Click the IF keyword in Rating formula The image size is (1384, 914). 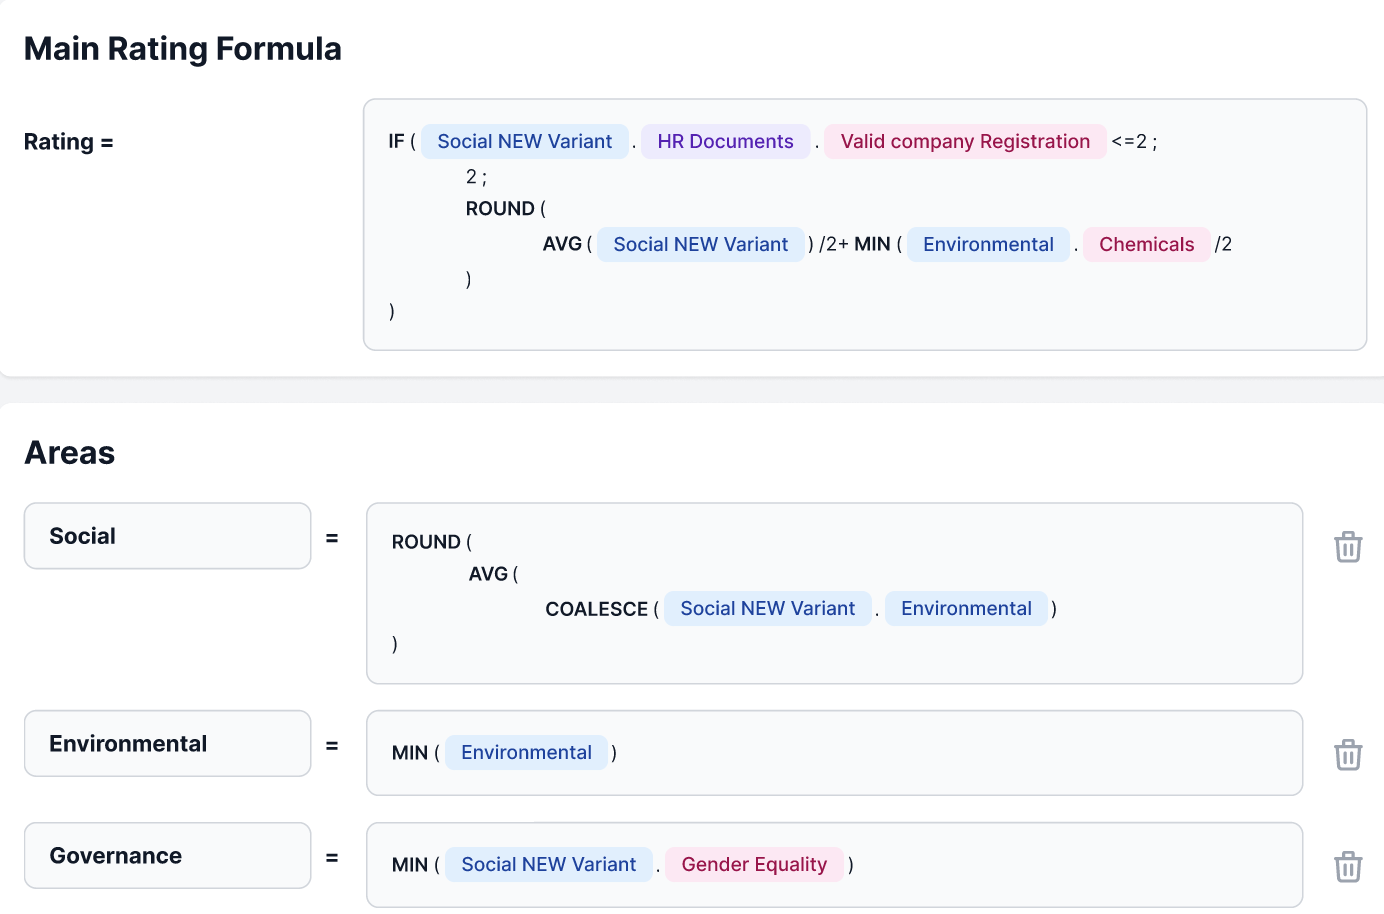(x=397, y=142)
